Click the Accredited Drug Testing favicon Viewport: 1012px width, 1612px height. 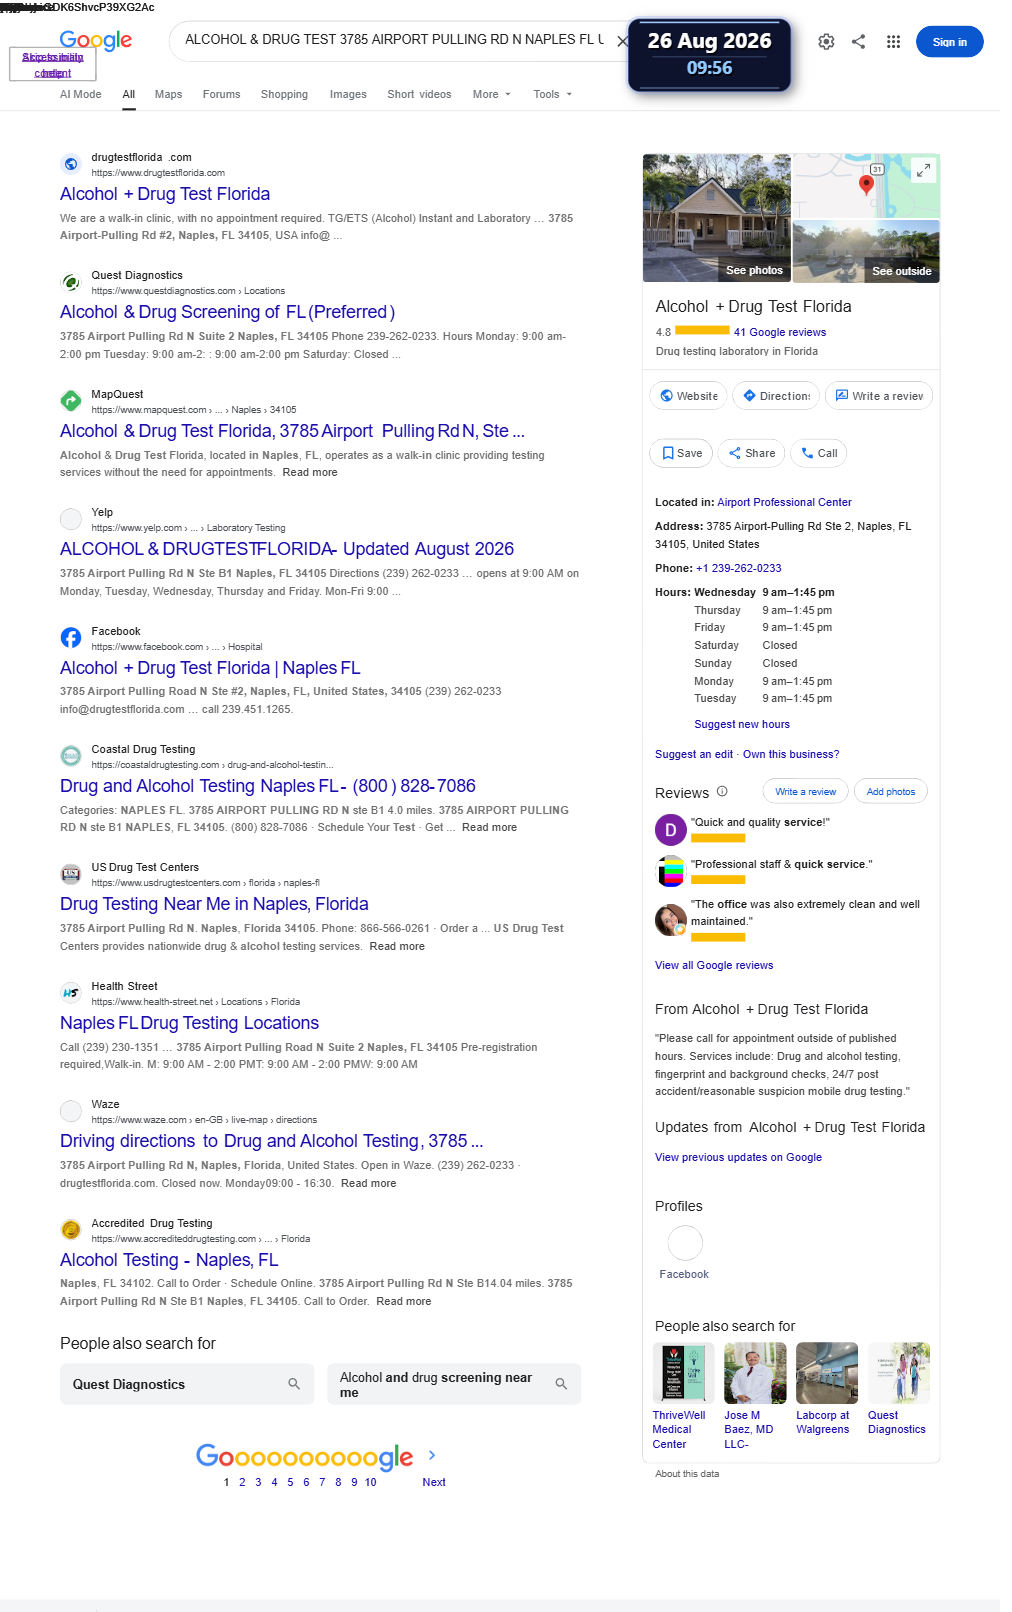pyautogui.click(x=71, y=1230)
